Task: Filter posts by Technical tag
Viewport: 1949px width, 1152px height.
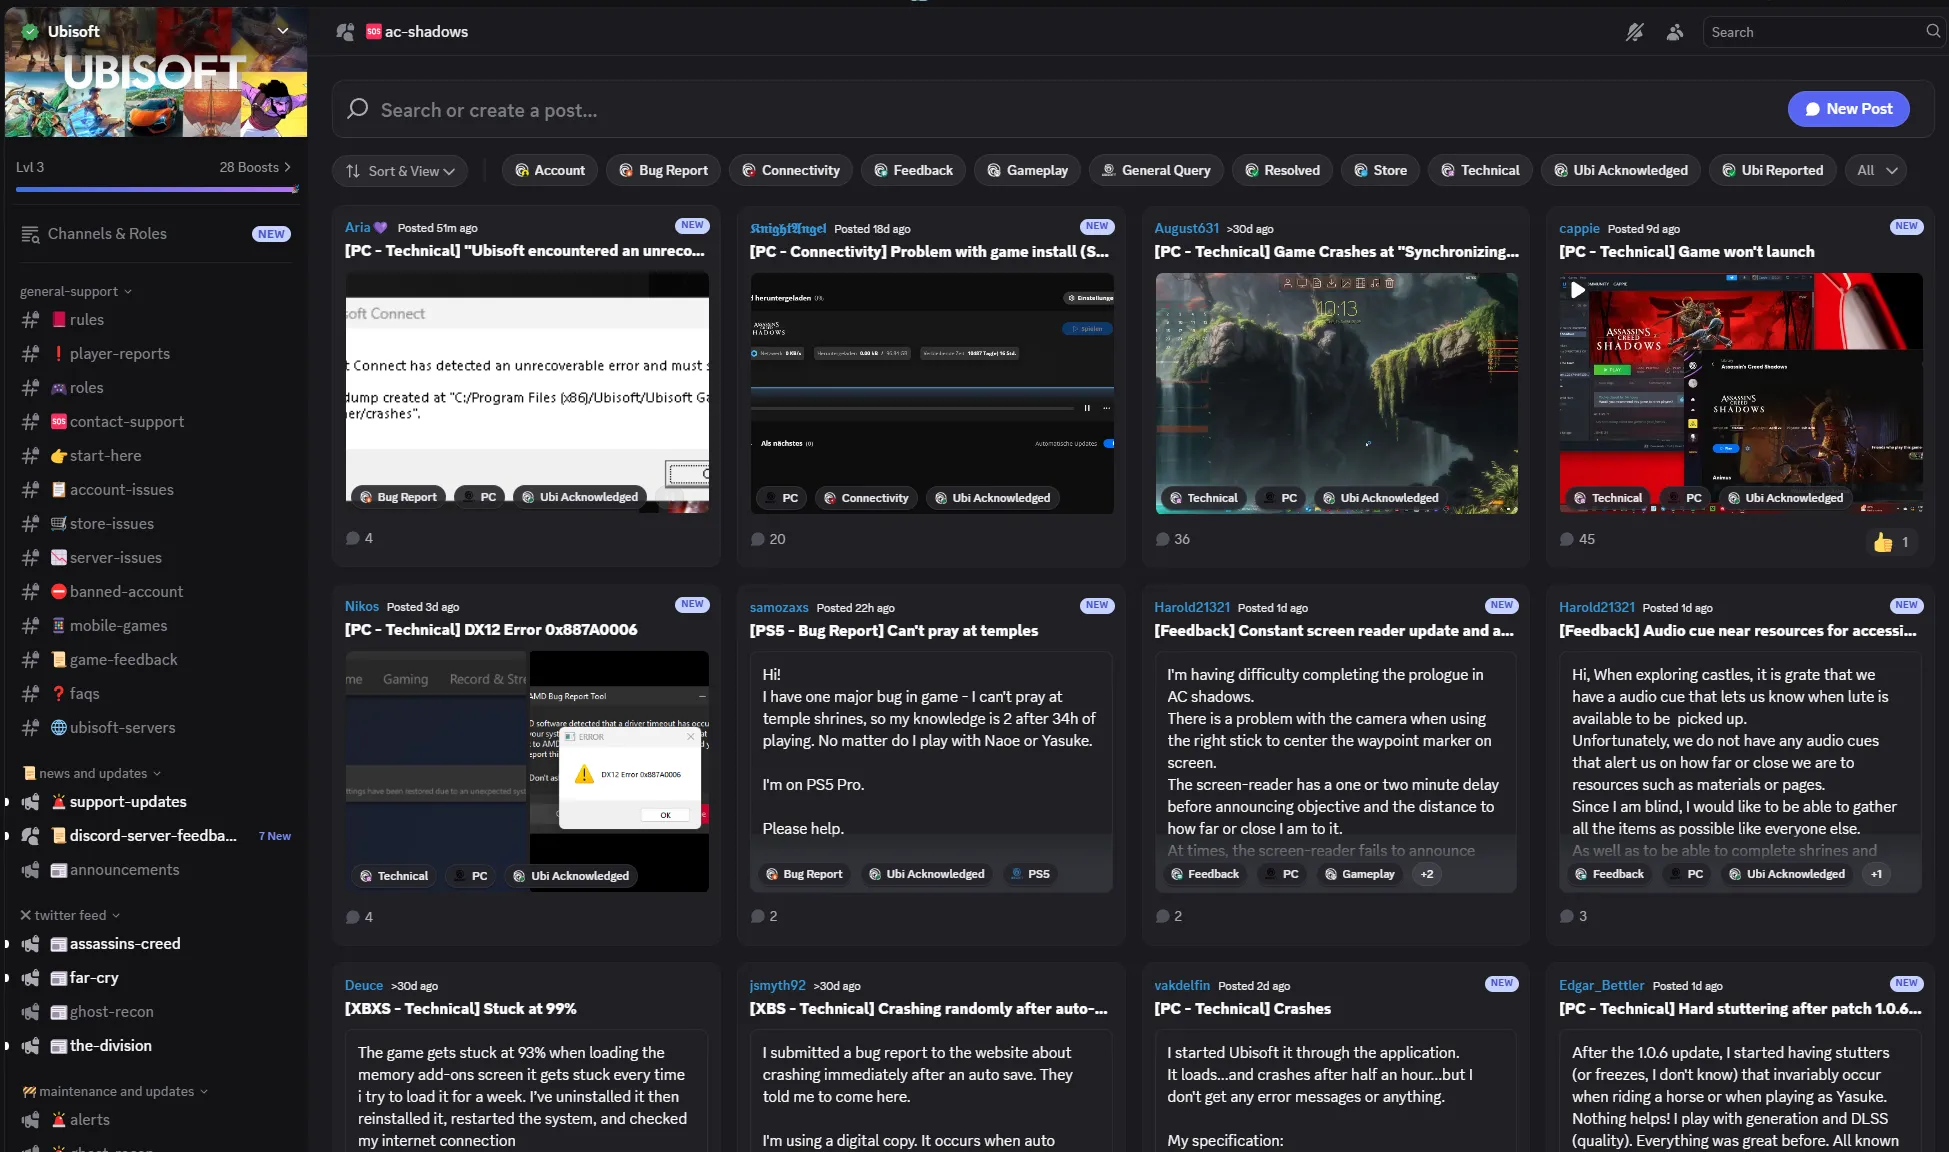Action: pos(1480,171)
